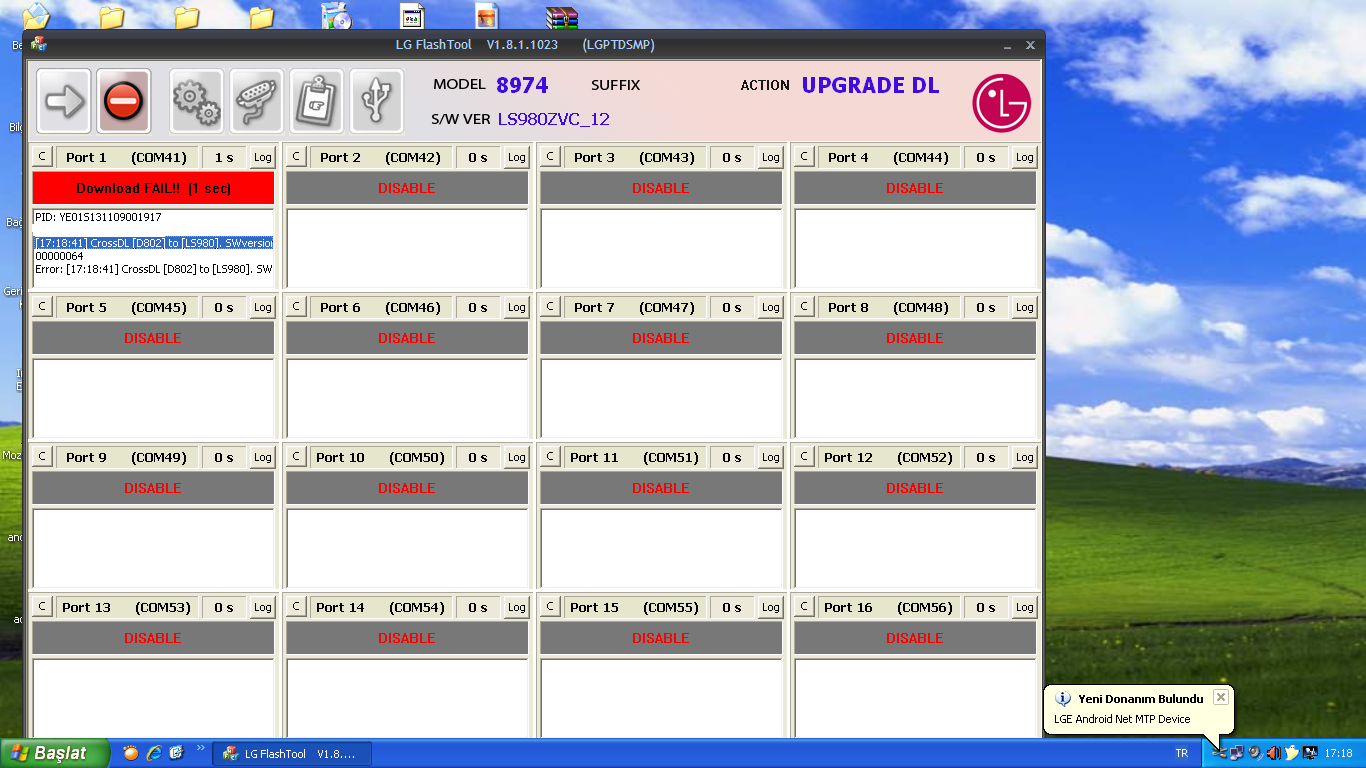
Task: Click the S/W version LS980ZVC_12 text
Action: 553,119
